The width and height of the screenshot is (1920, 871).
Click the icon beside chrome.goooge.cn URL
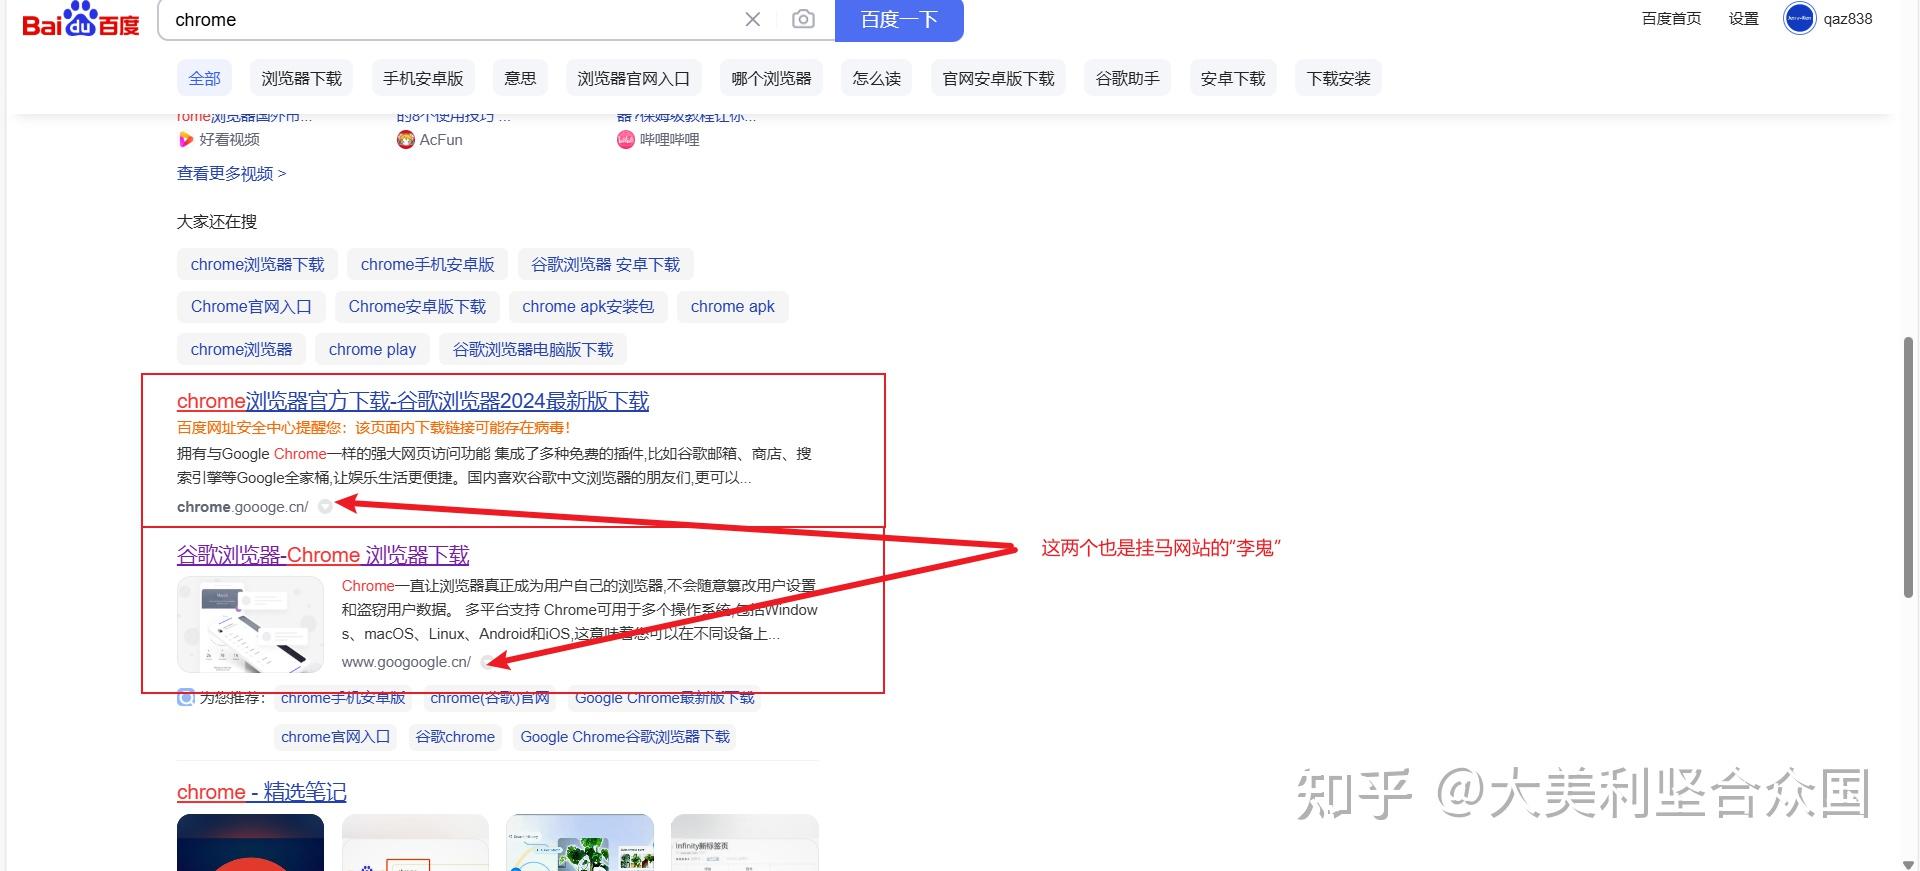click(x=325, y=507)
